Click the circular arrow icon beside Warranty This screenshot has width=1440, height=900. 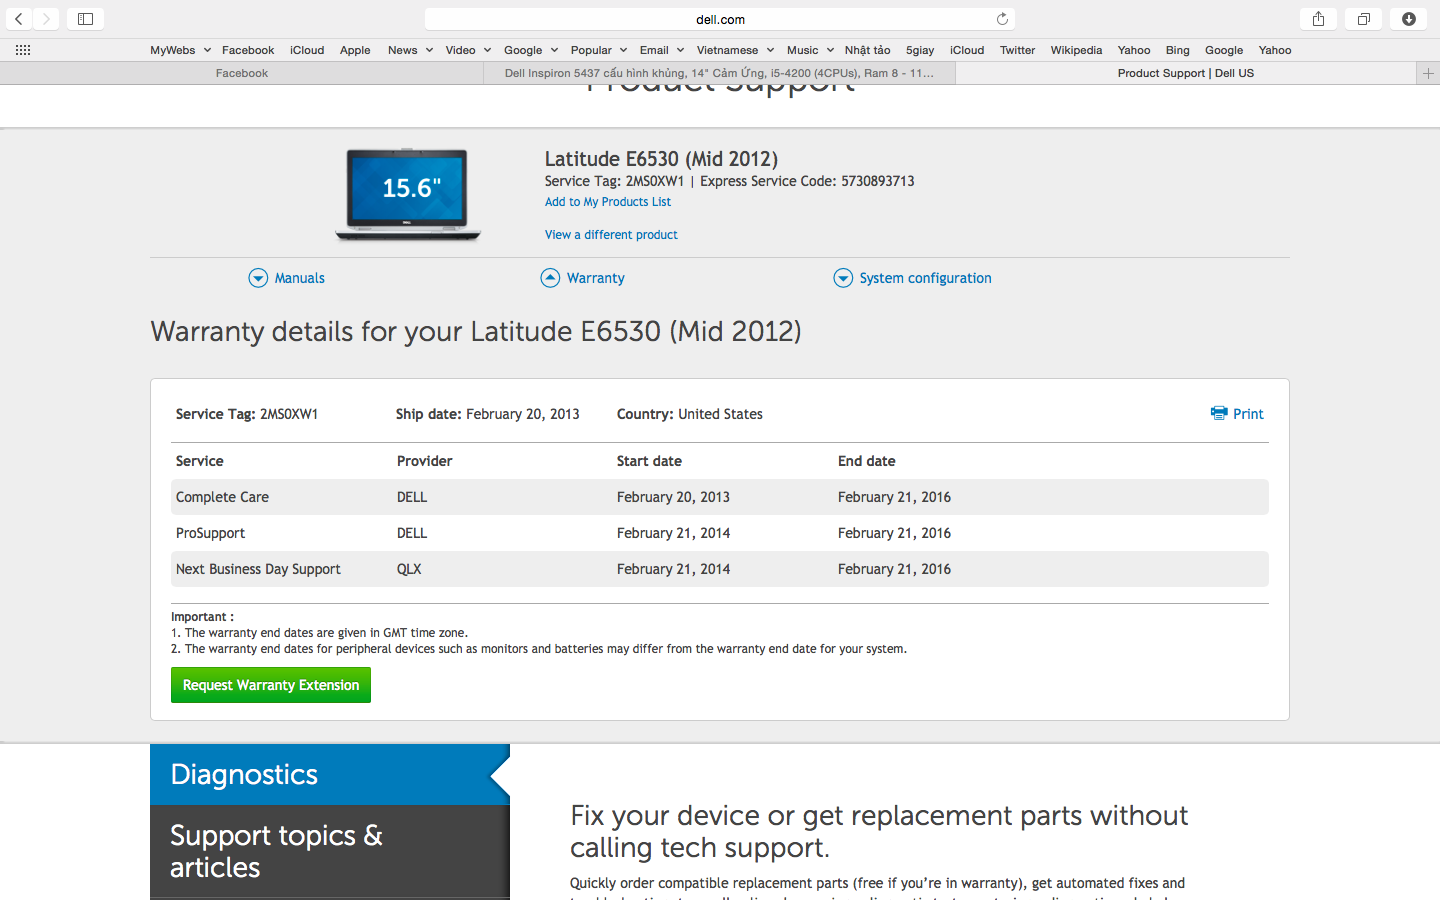(550, 278)
